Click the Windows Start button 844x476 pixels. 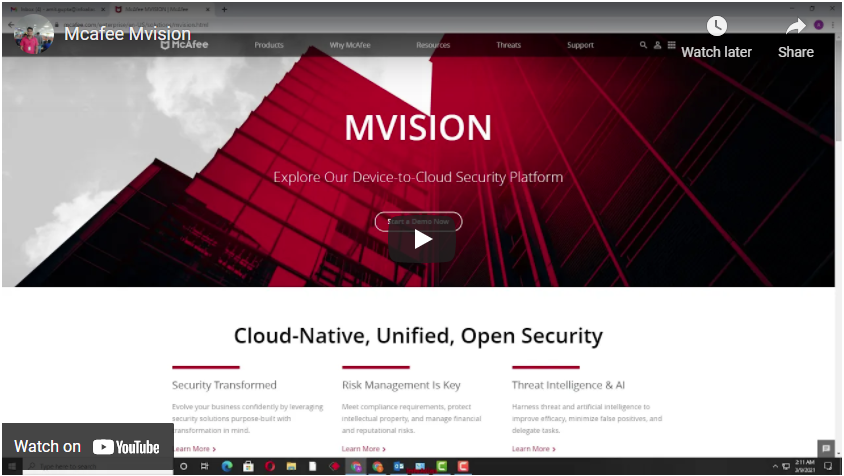pyautogui.click(x=12, y=466)
